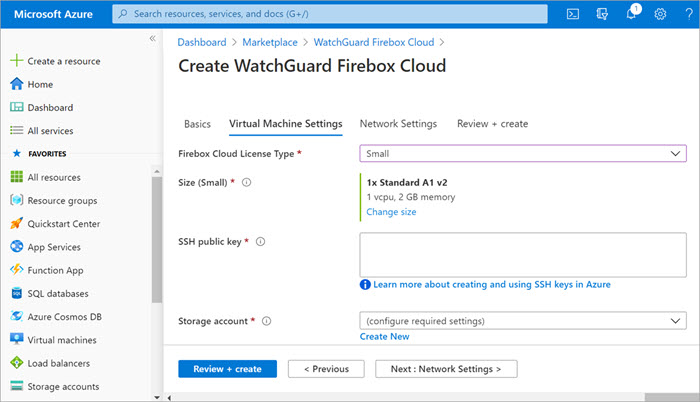Viewport: 700px width, 402px height.
Task: Open Cloud Shell icon in top bar
Action: [x=573, y=14]
